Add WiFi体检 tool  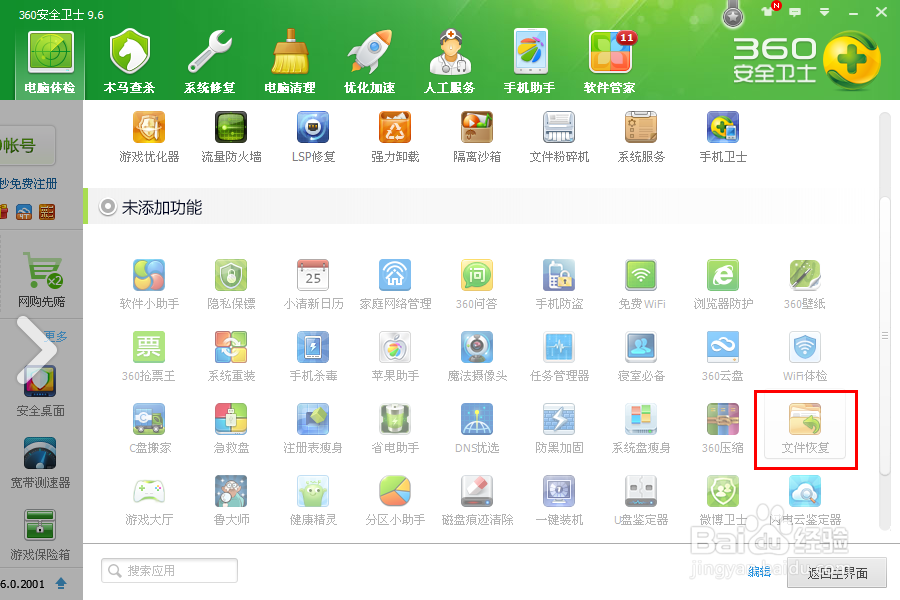805,357
